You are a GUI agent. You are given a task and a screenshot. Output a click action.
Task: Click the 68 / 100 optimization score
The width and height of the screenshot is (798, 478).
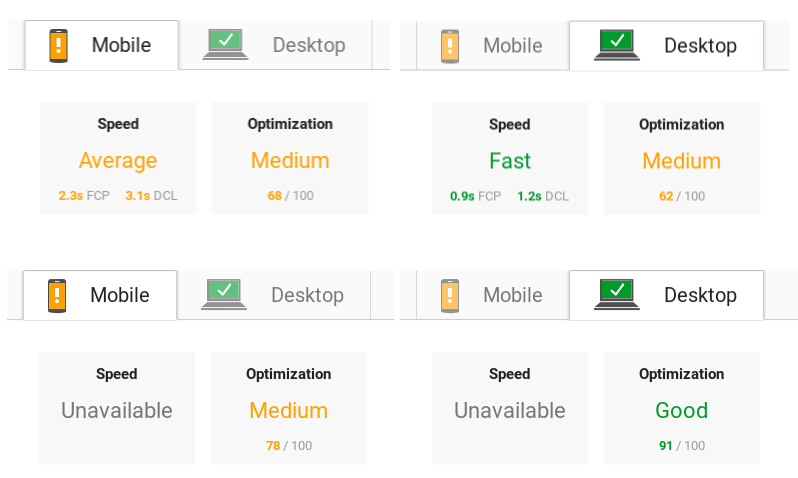pos(290,196)
